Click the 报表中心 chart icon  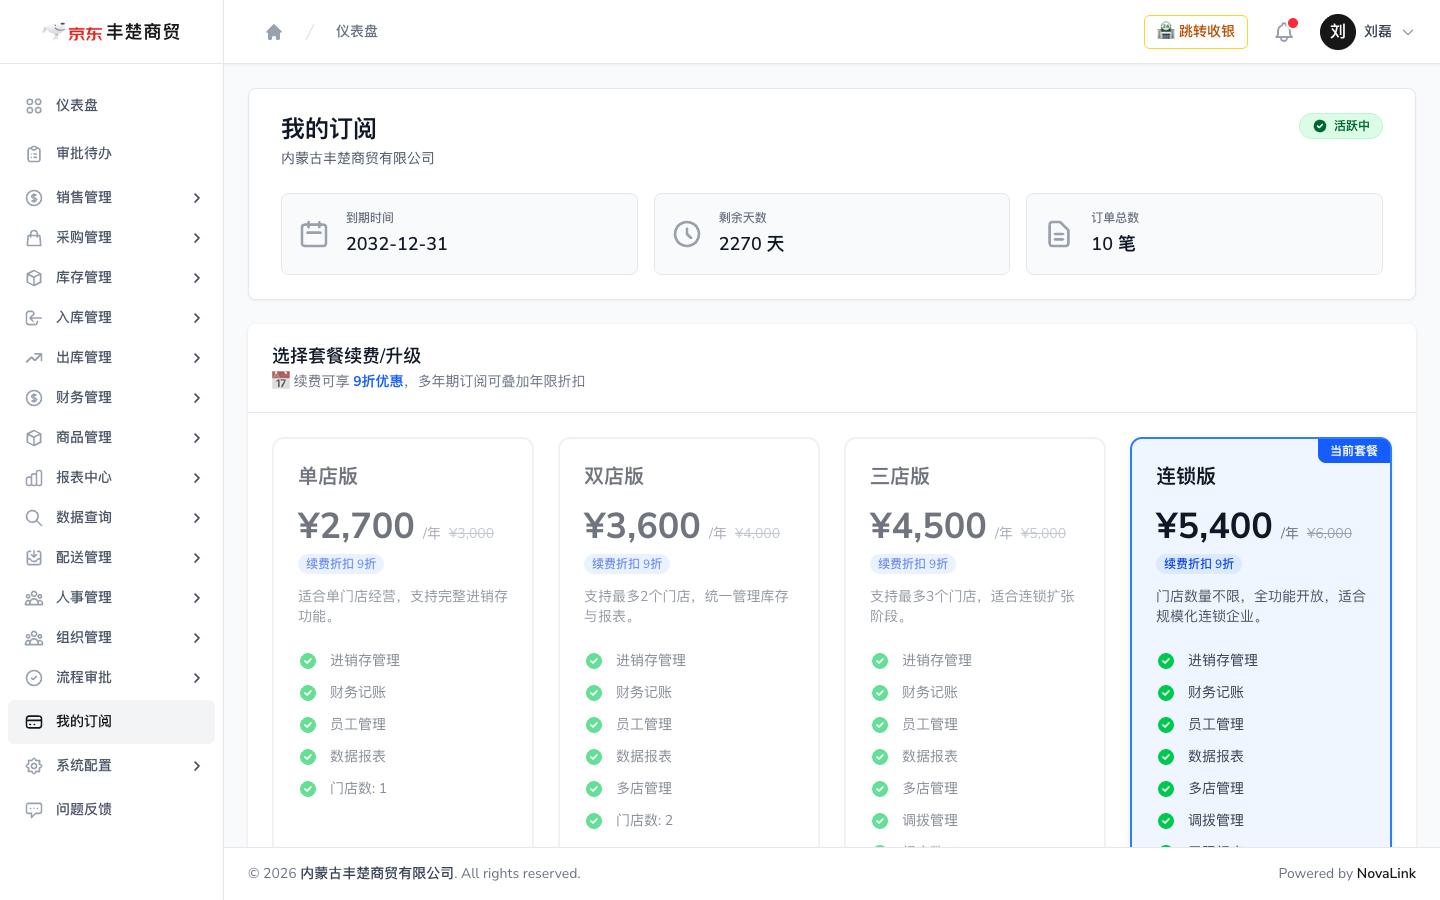(x=34, y=478)
